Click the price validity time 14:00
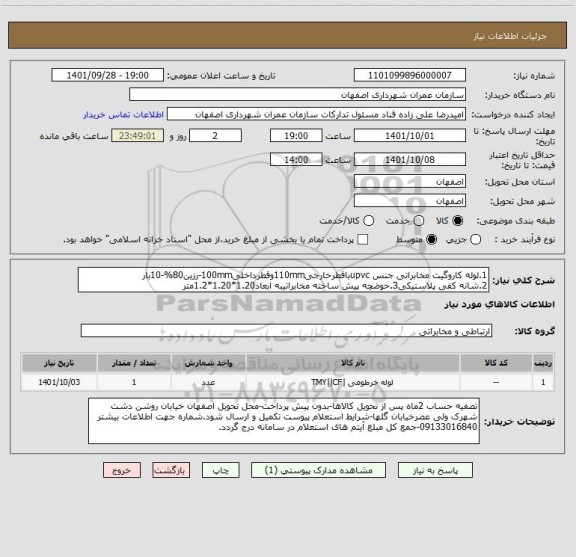Viewport: 576px width, 557px height. tap(296, 159)
